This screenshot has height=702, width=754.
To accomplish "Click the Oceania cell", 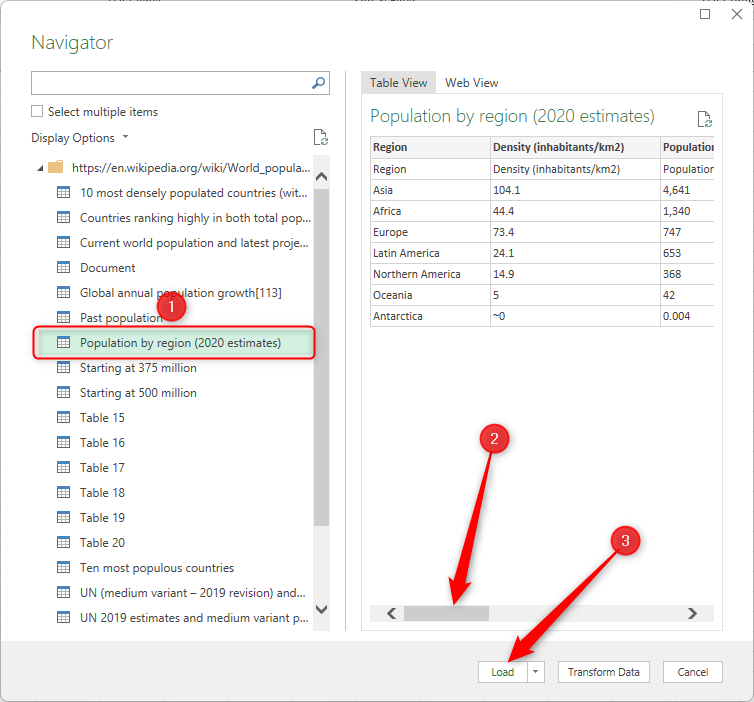I will pyautogui.click(x=430, y=295).
